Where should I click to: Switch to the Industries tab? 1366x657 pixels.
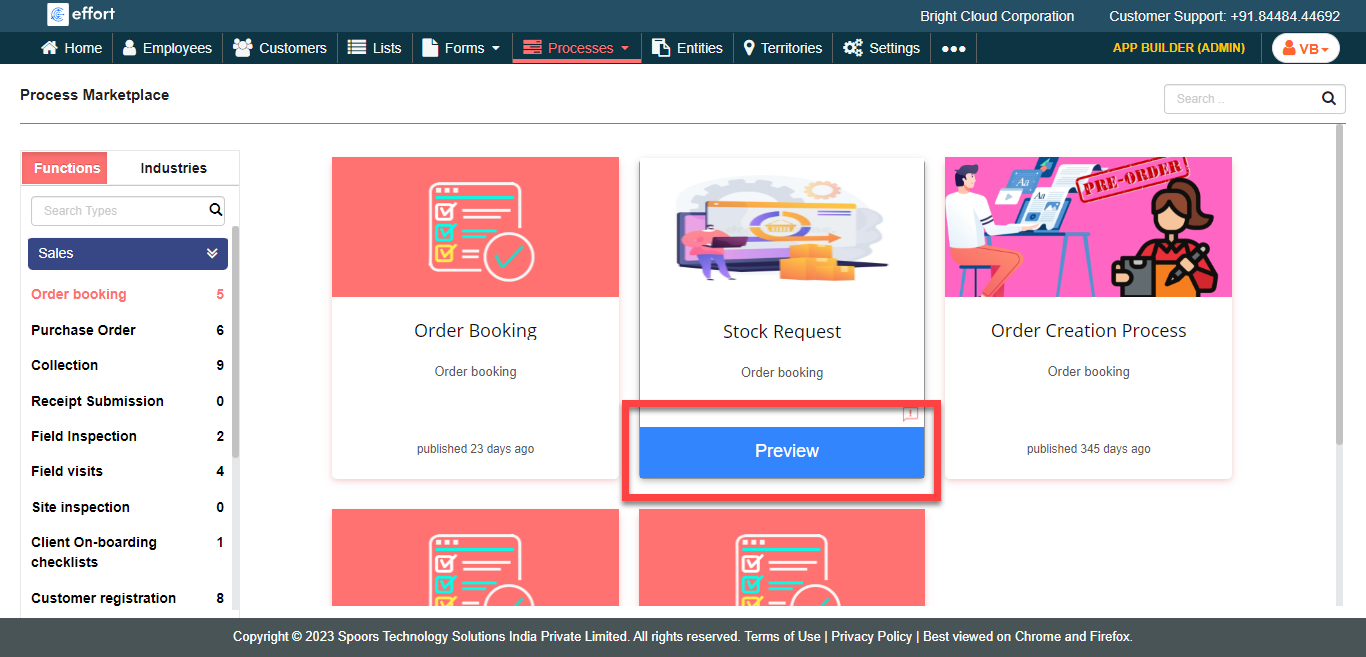(x=173, y=168)
